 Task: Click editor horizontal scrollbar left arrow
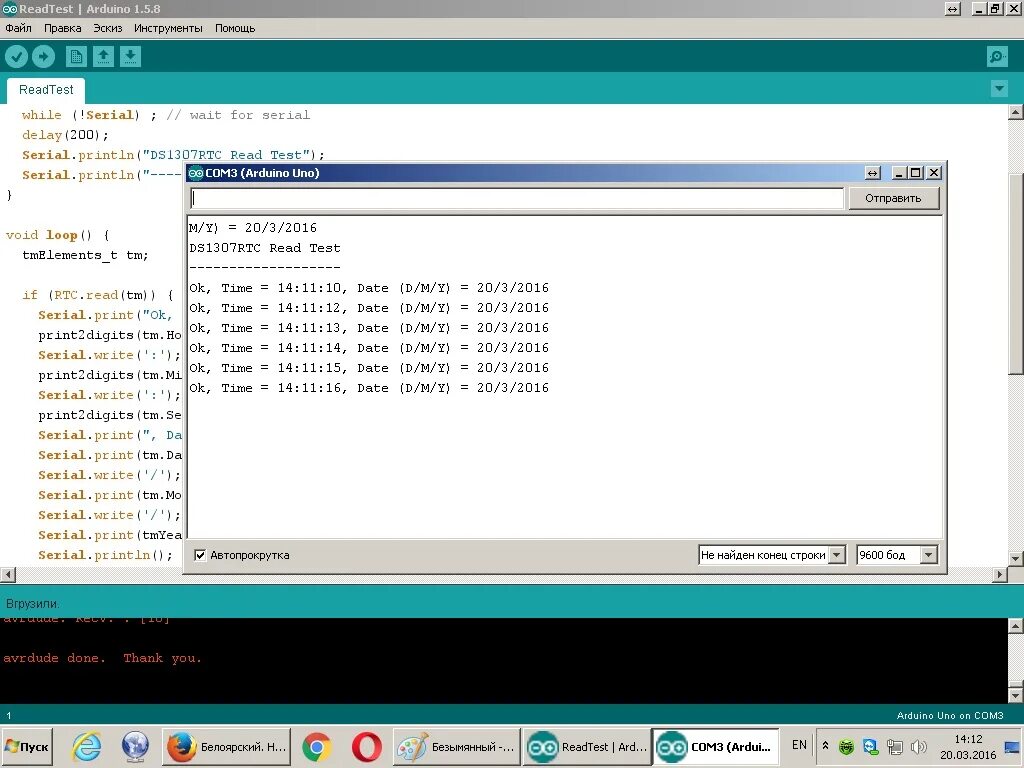(8, 575)
